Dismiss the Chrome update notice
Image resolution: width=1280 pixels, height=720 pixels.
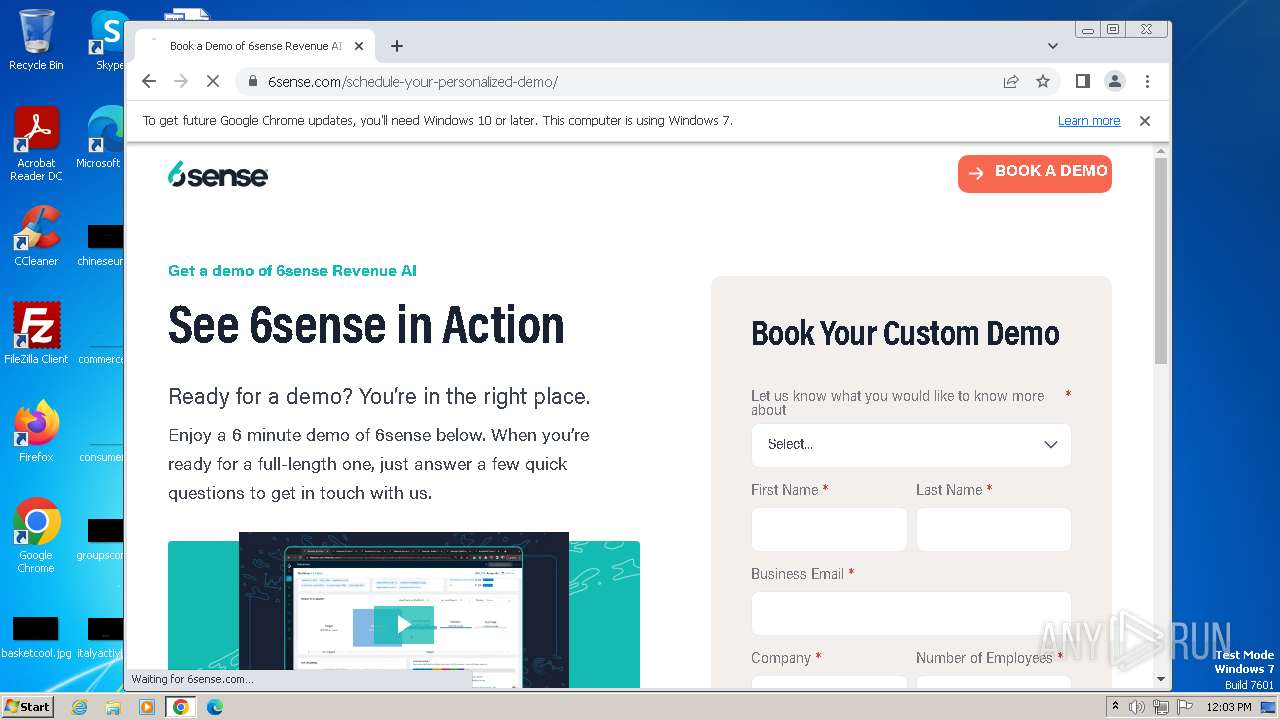[x=1145, y=121]
